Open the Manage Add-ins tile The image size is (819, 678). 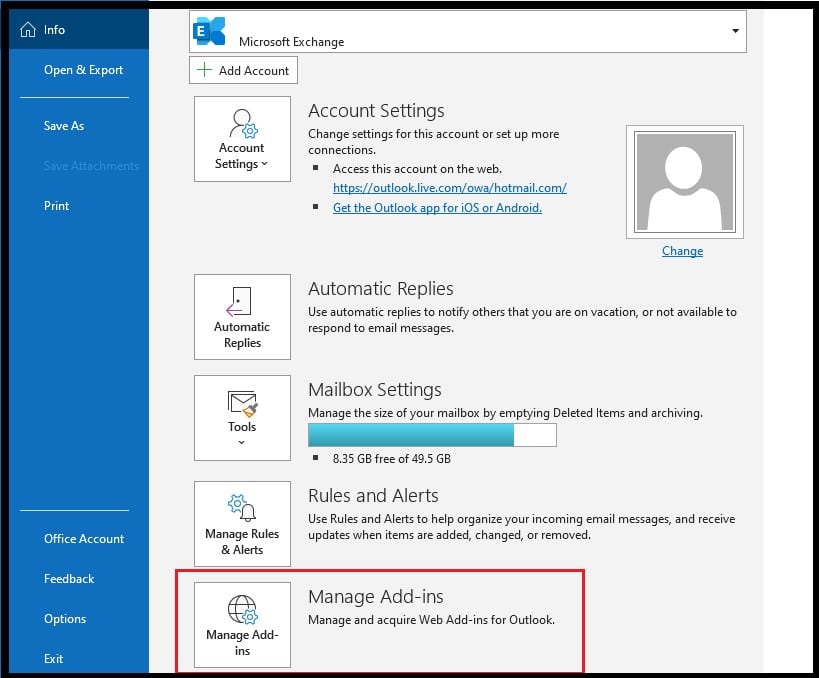coord(242,625)
